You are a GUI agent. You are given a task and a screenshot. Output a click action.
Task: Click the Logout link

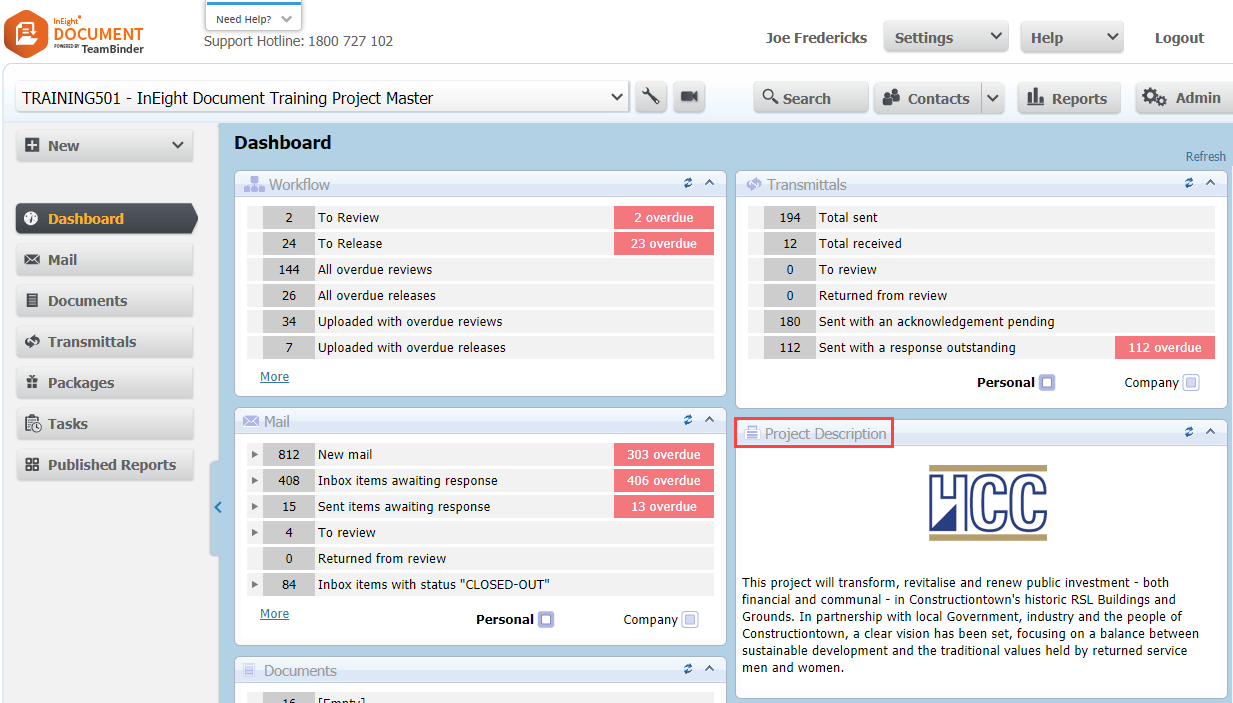tap(1179, 38)
